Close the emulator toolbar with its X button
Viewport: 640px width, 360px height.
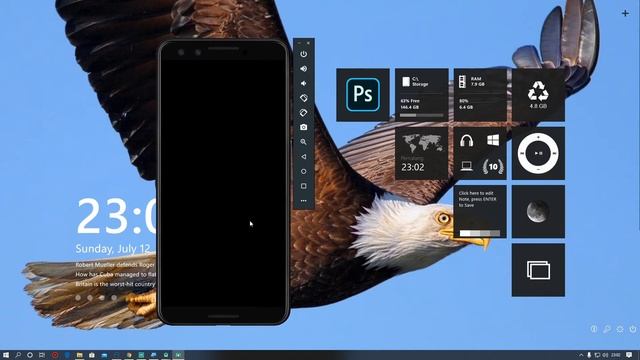pyautogui.click(x=308, y=43)
